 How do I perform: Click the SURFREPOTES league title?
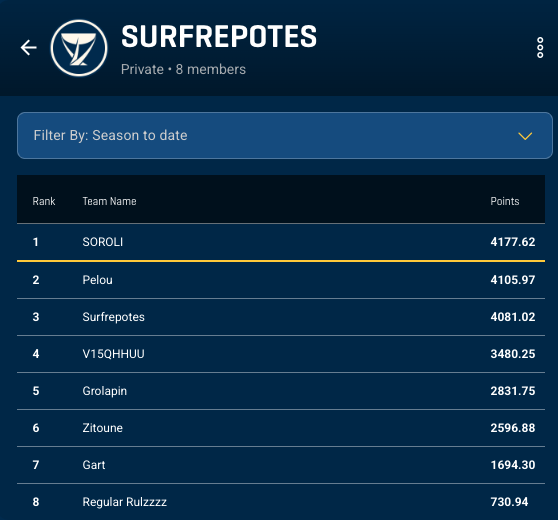(219, 36)
